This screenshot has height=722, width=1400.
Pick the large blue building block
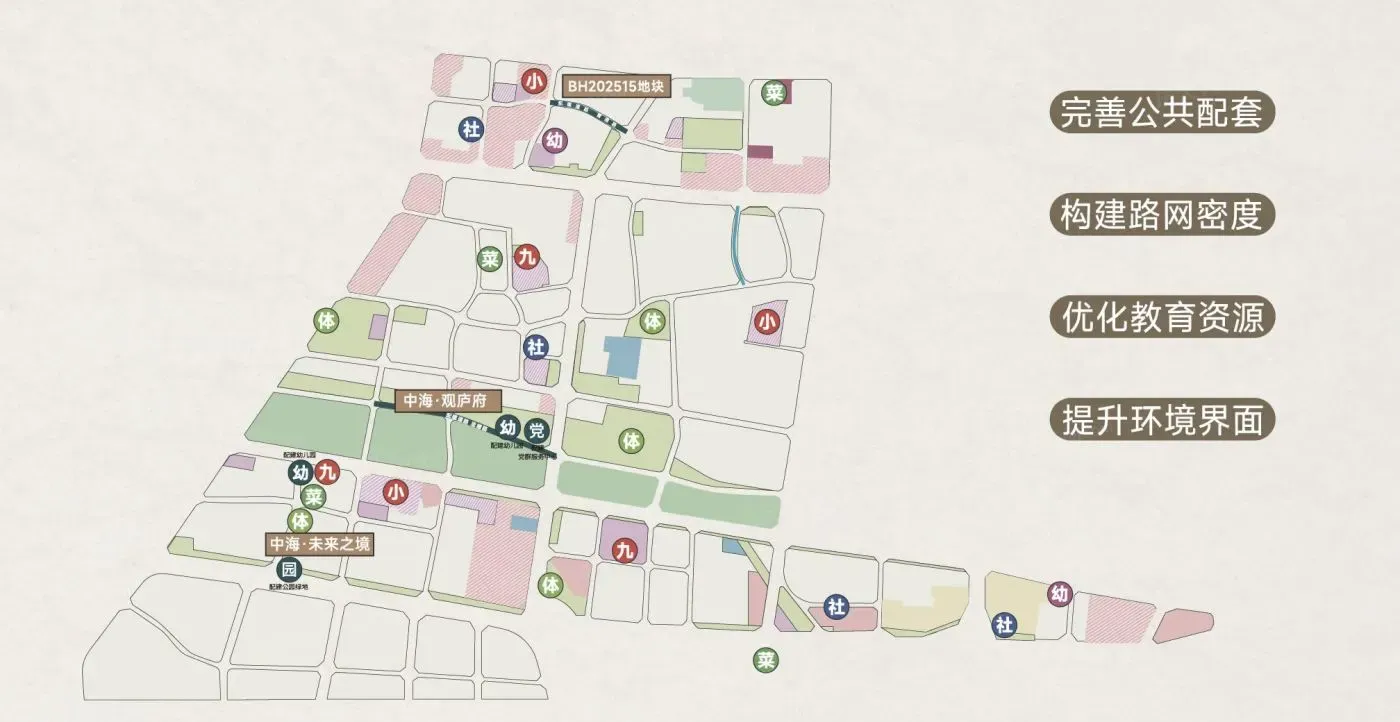pos(622,357)
